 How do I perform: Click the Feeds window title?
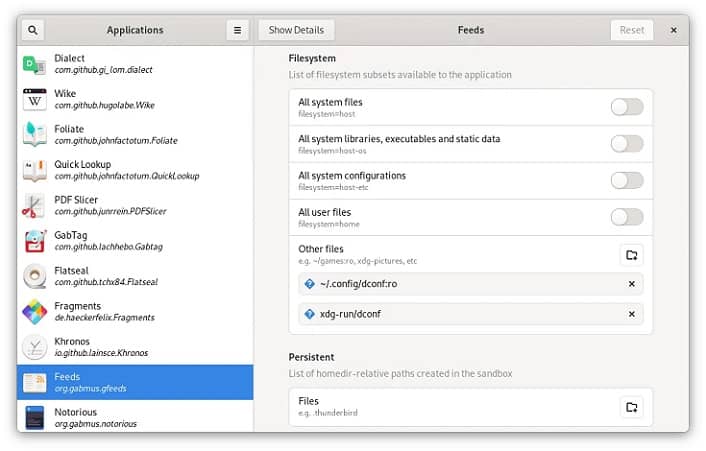click(471, 30)
